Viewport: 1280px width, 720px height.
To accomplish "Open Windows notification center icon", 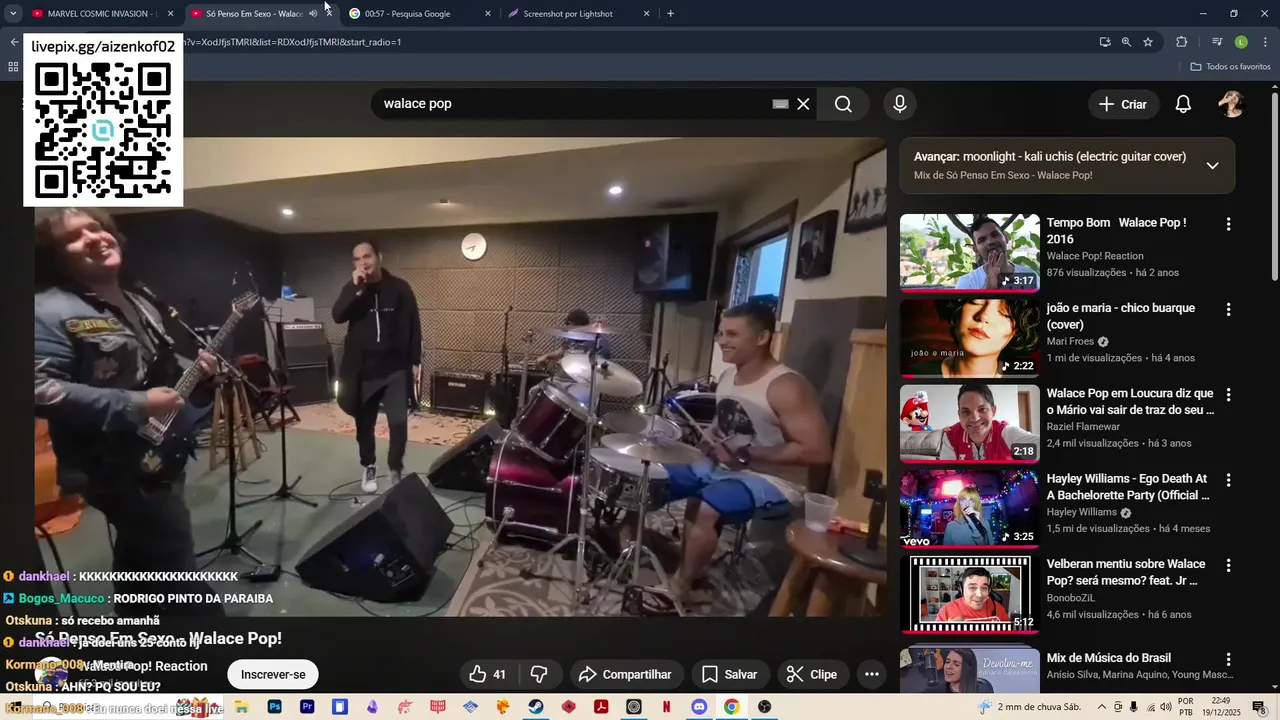I will coord(1259,707).
